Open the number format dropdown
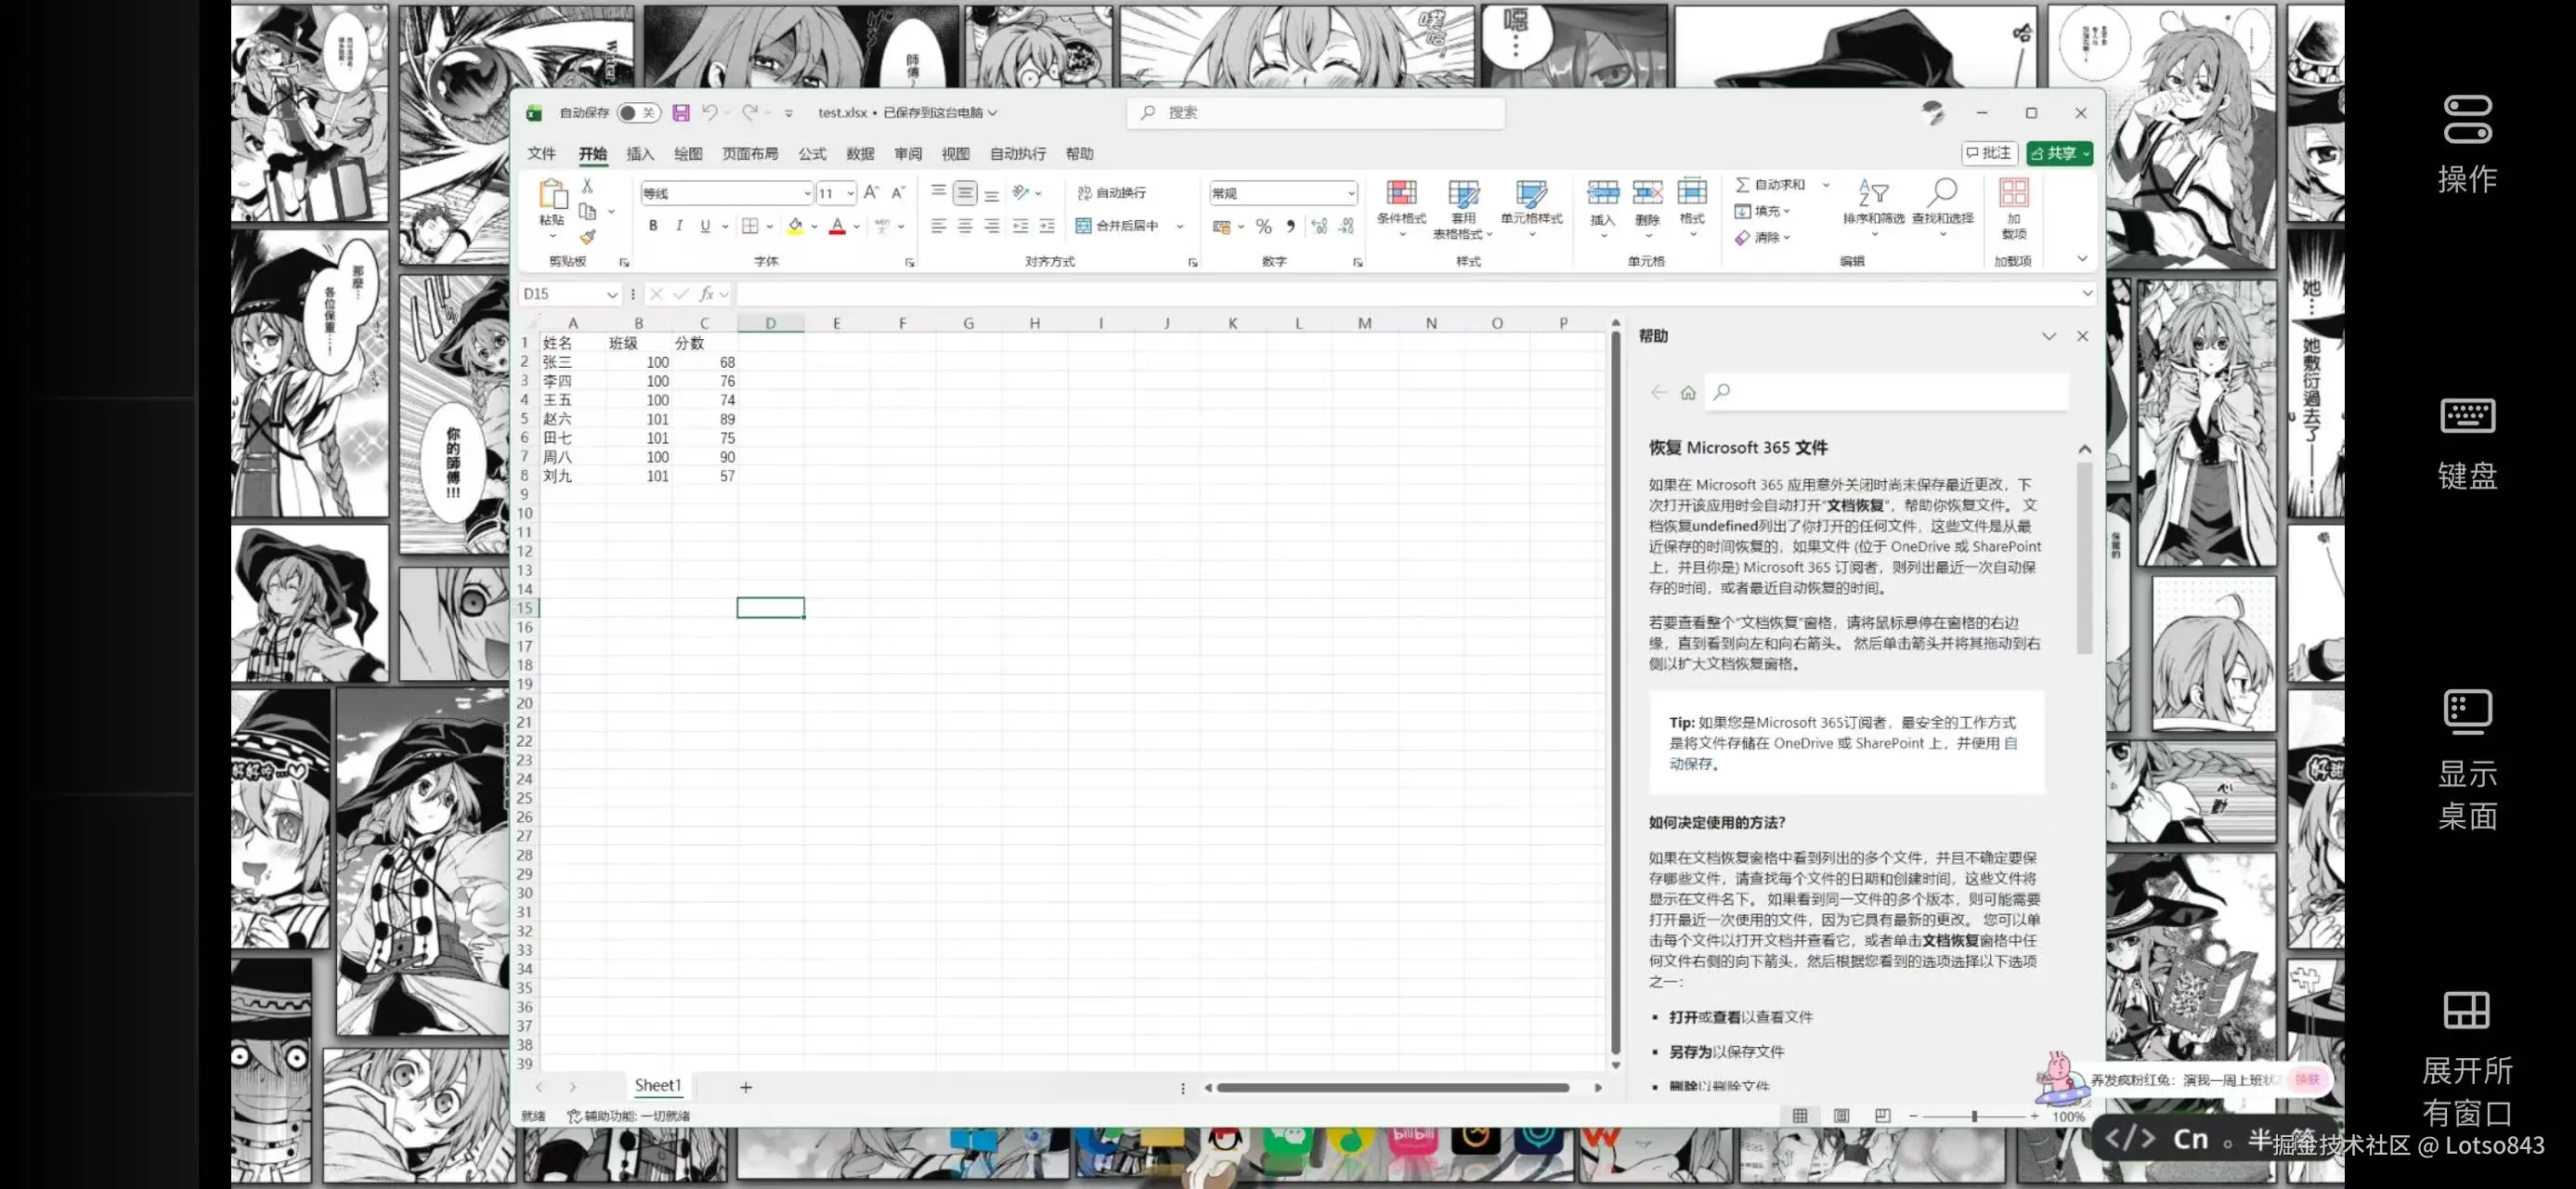 (x=1351, y=193)
